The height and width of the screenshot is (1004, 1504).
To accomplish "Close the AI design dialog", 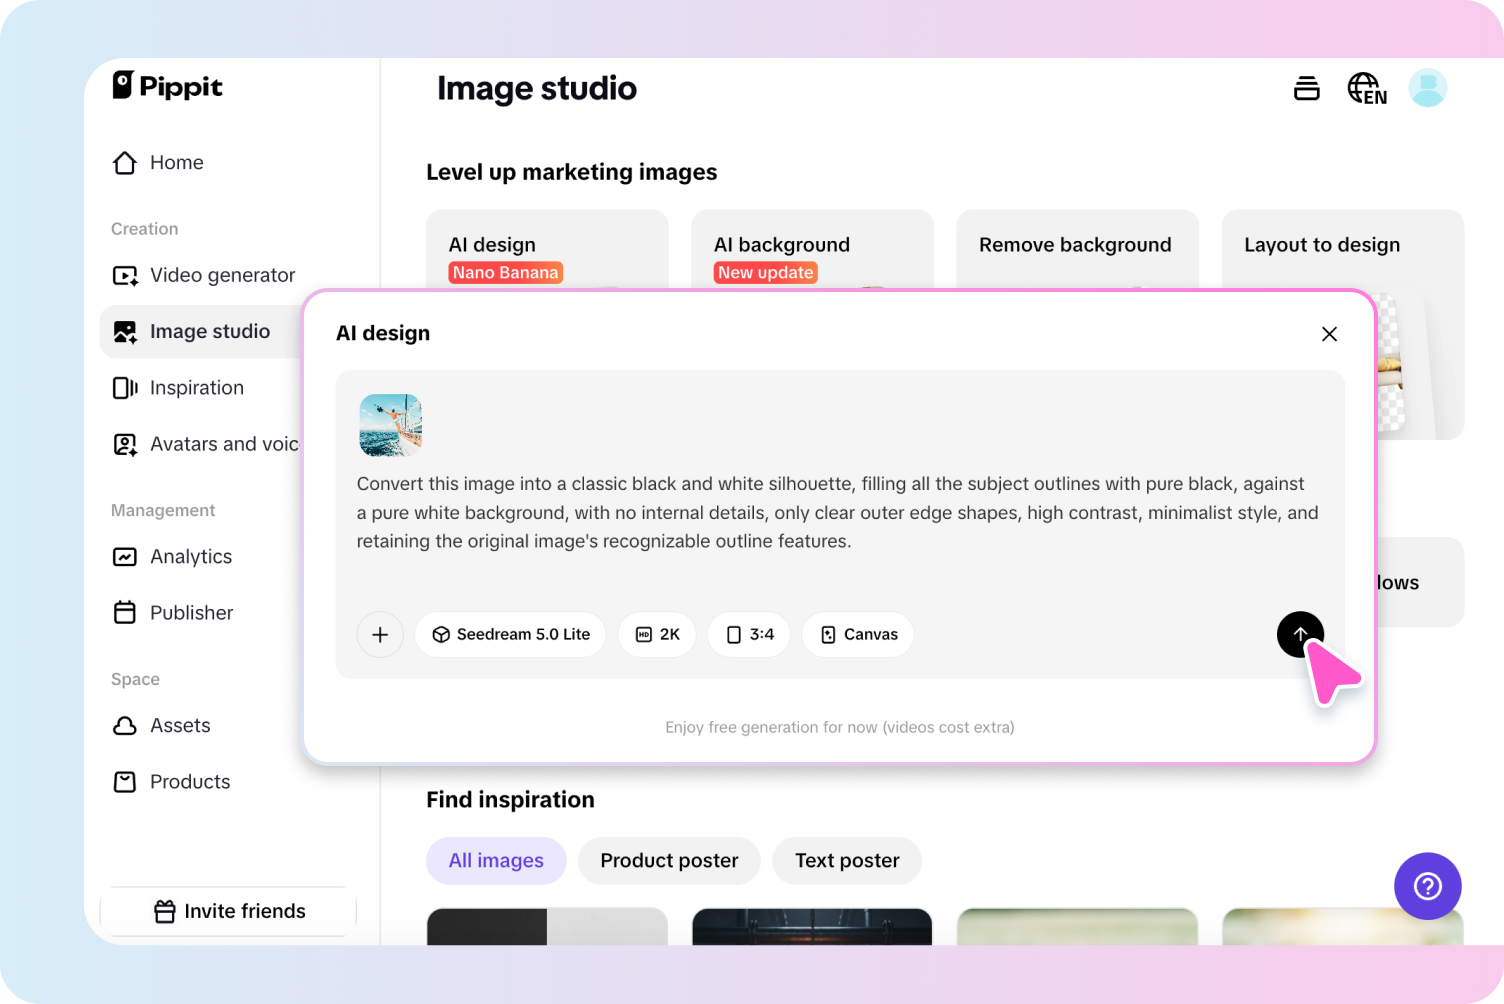I will tap(1329, 334).
